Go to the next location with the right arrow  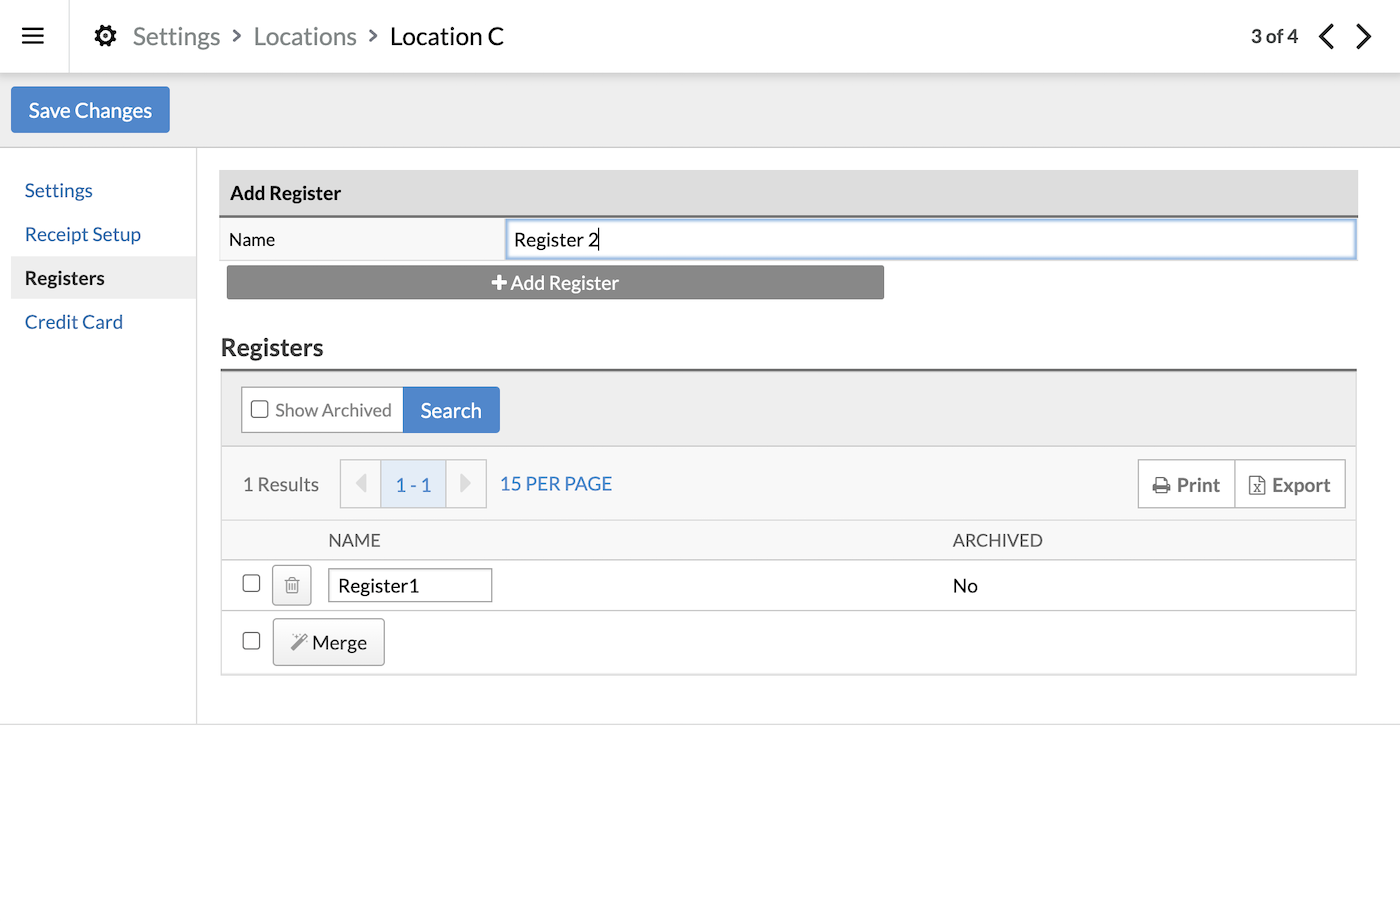[x=1363, y=36]
